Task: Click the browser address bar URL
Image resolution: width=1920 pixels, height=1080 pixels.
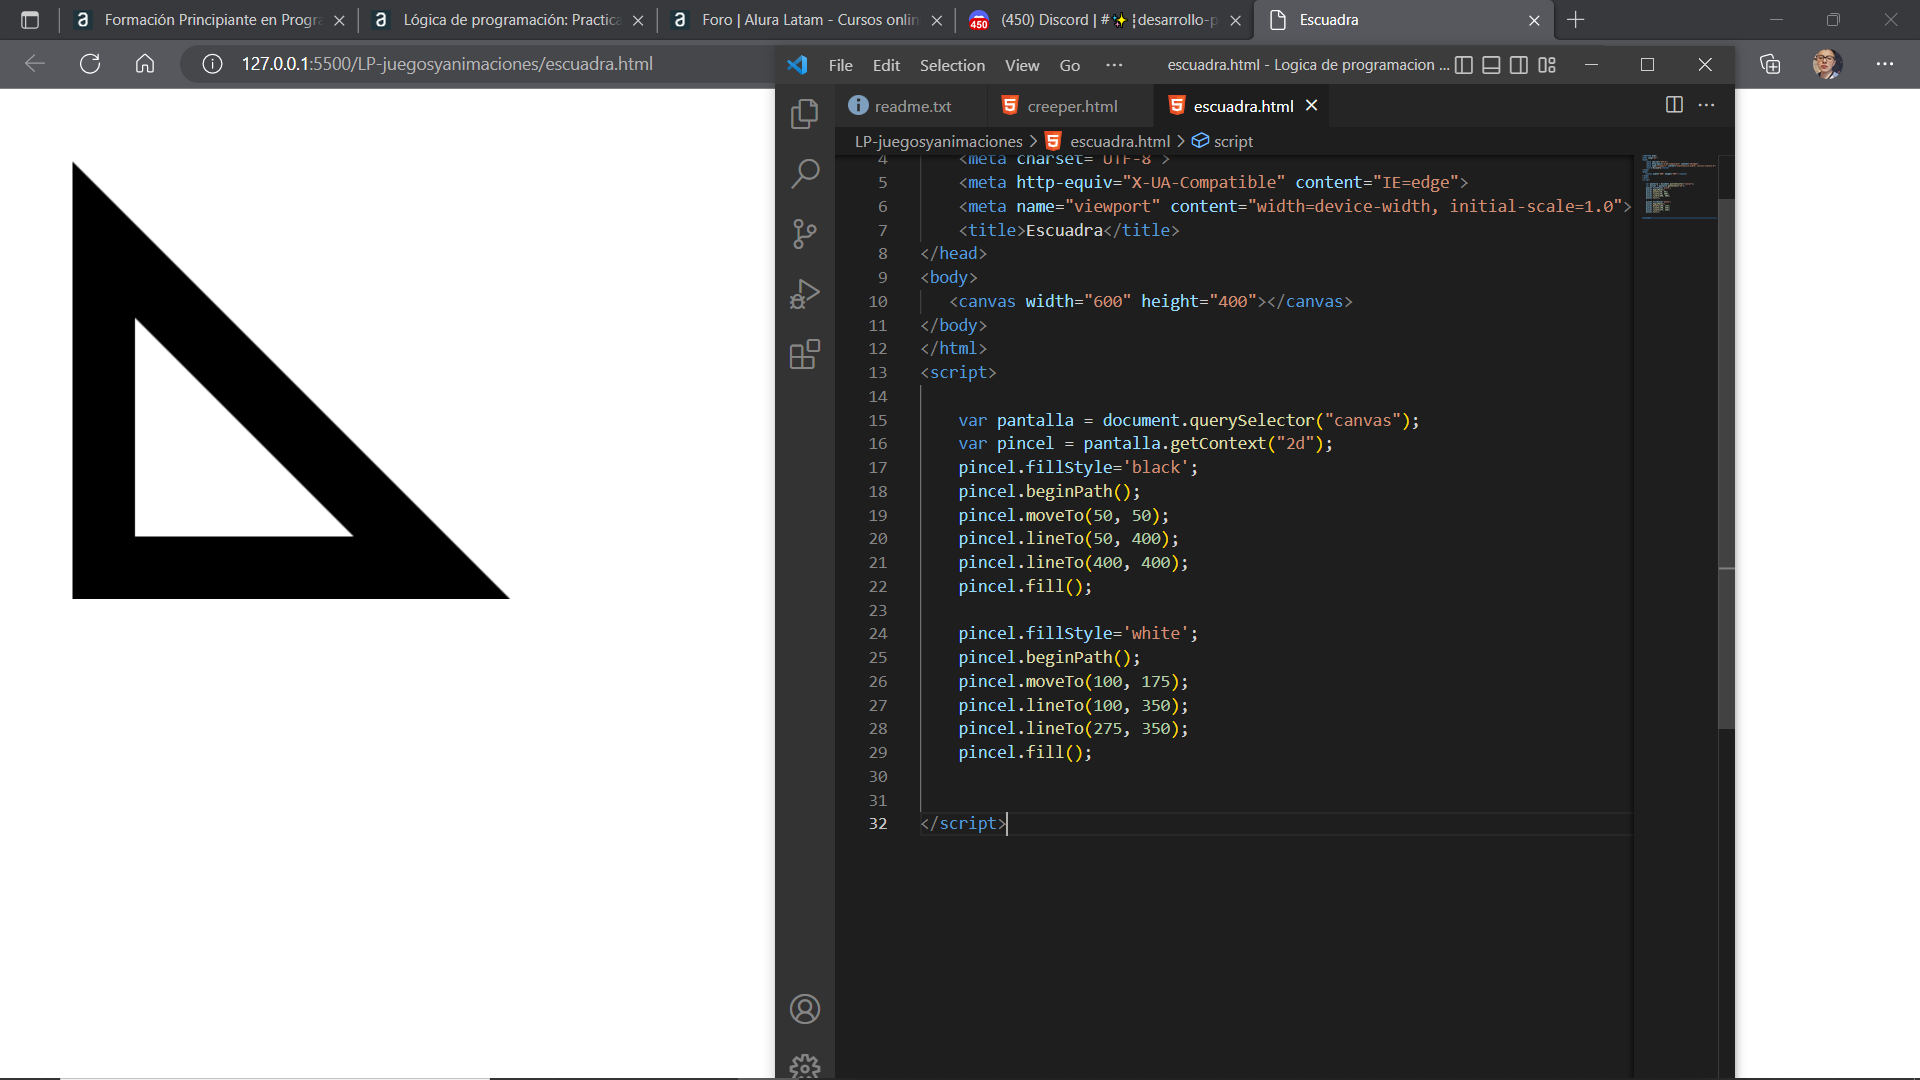Action: click(447, 64)
